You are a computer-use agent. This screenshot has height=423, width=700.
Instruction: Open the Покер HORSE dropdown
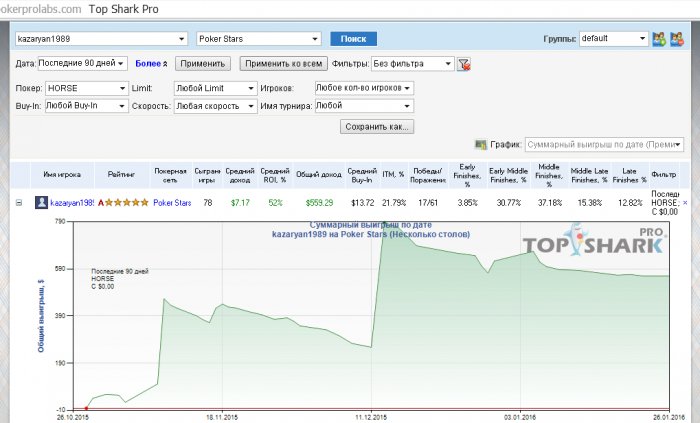(x=87, y=88)
